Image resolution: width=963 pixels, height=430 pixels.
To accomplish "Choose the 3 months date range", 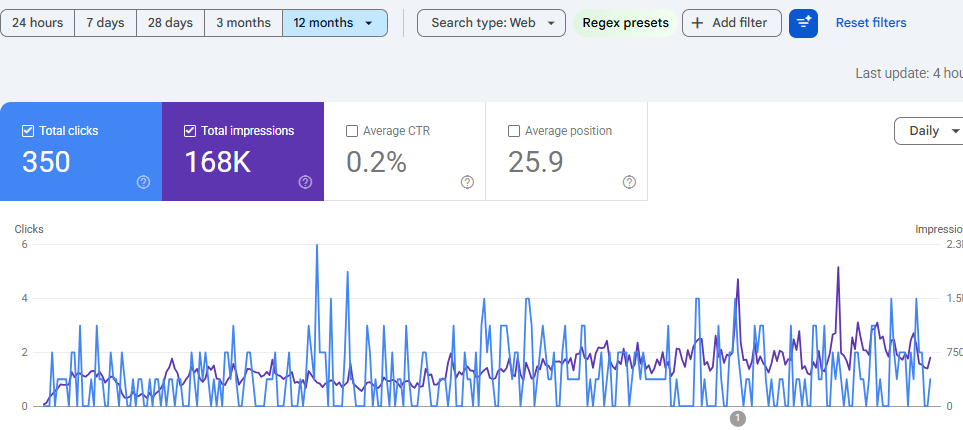I will (x=243, y=23).
